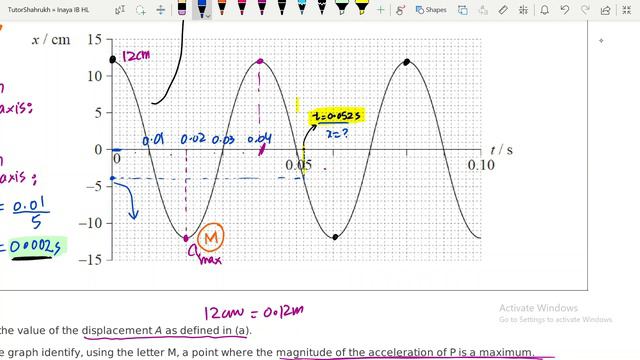Undo the last ink stroke
This screenshot has height=360, width=640.
(565, 10)
